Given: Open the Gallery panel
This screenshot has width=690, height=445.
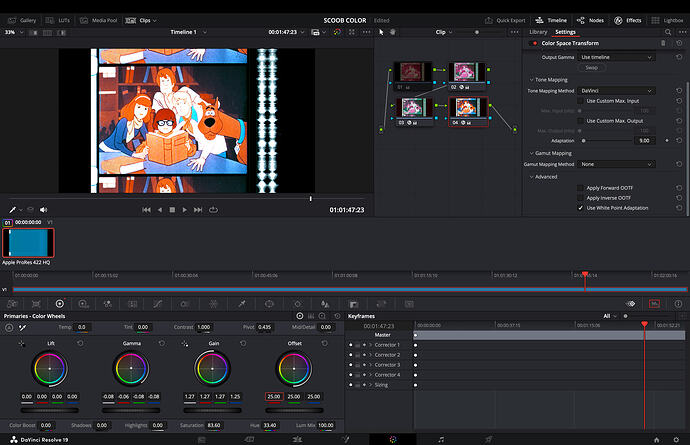Looking at the screenshot, I should pyautogui.click(x=23, y=20).
